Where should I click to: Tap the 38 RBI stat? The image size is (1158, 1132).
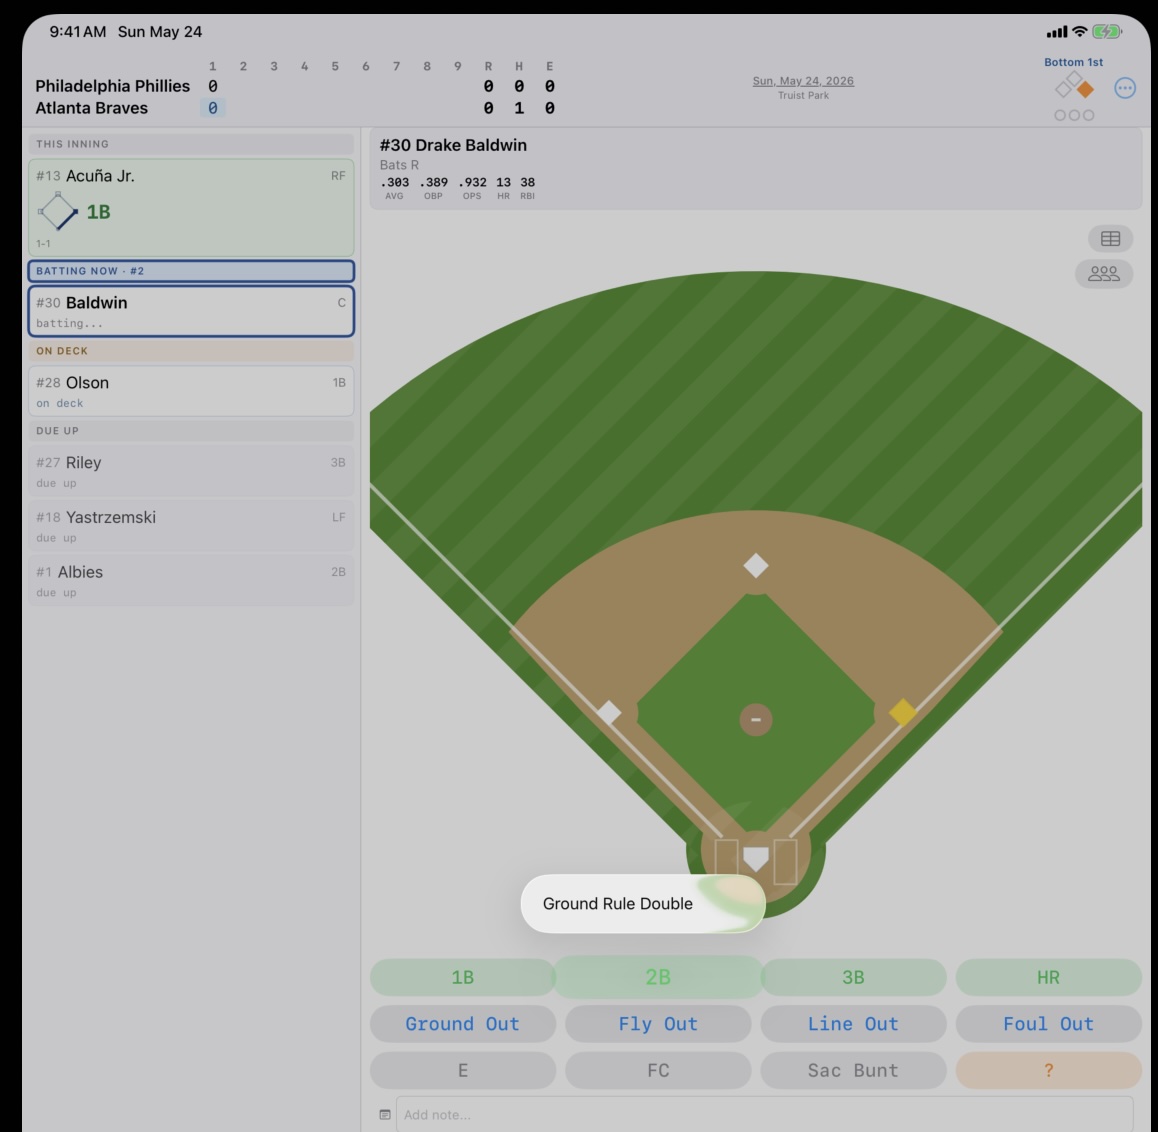point(527,187)
